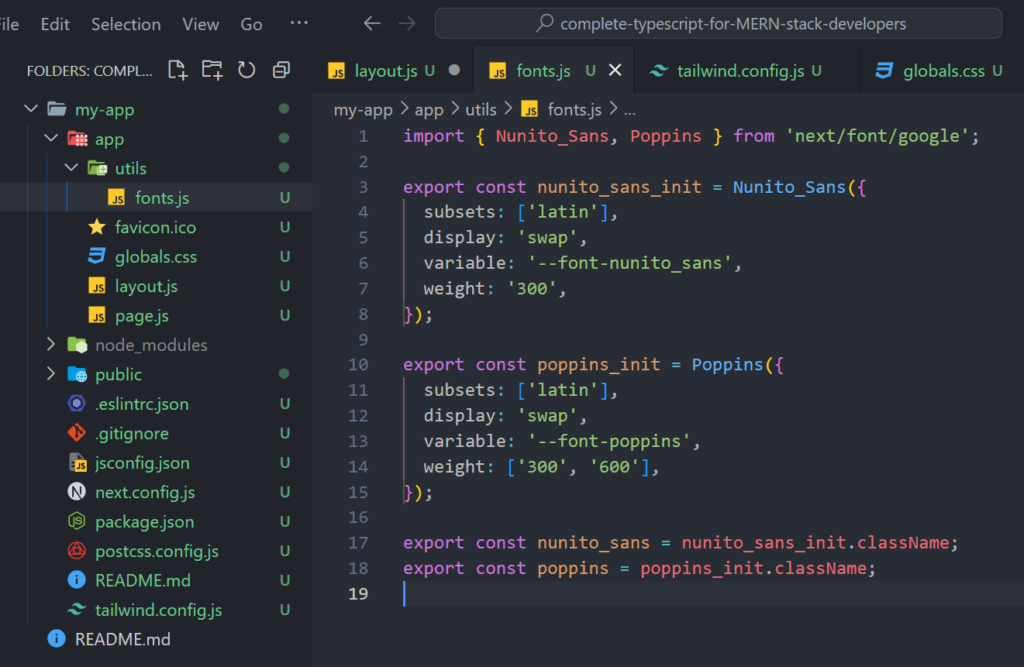Open the Selection menu
Viewport: 1024px width, 667px height.
(x=125, y=24)
